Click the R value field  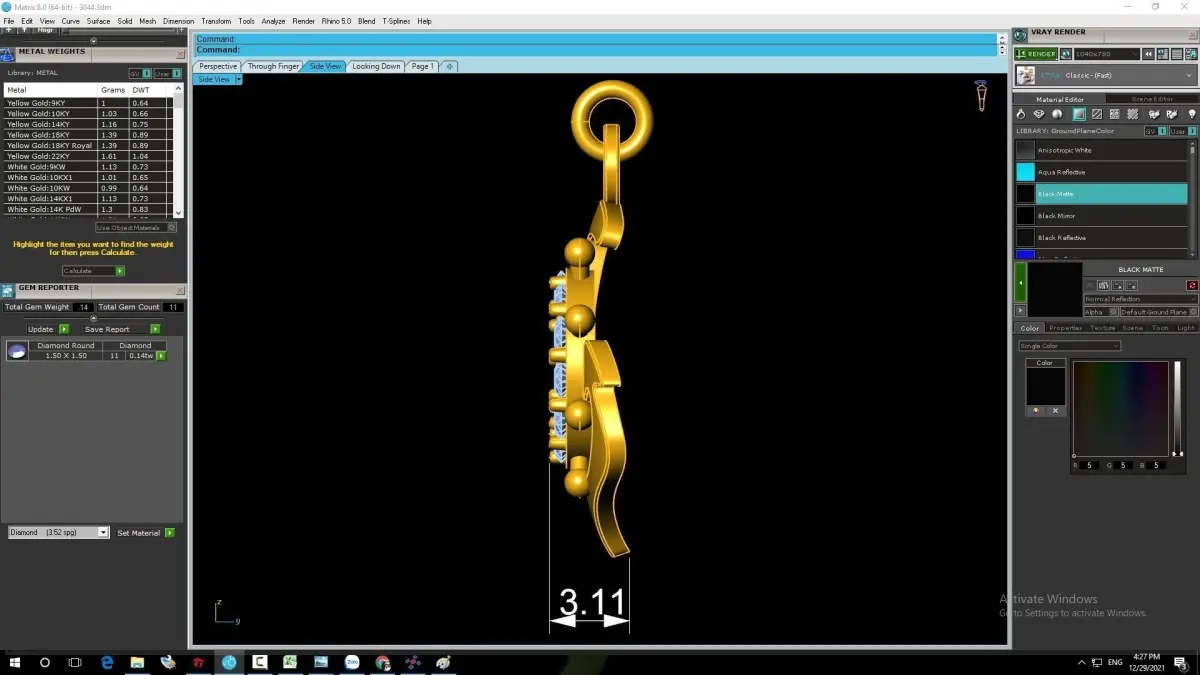pyautogui.click(x=1091, y=465)
